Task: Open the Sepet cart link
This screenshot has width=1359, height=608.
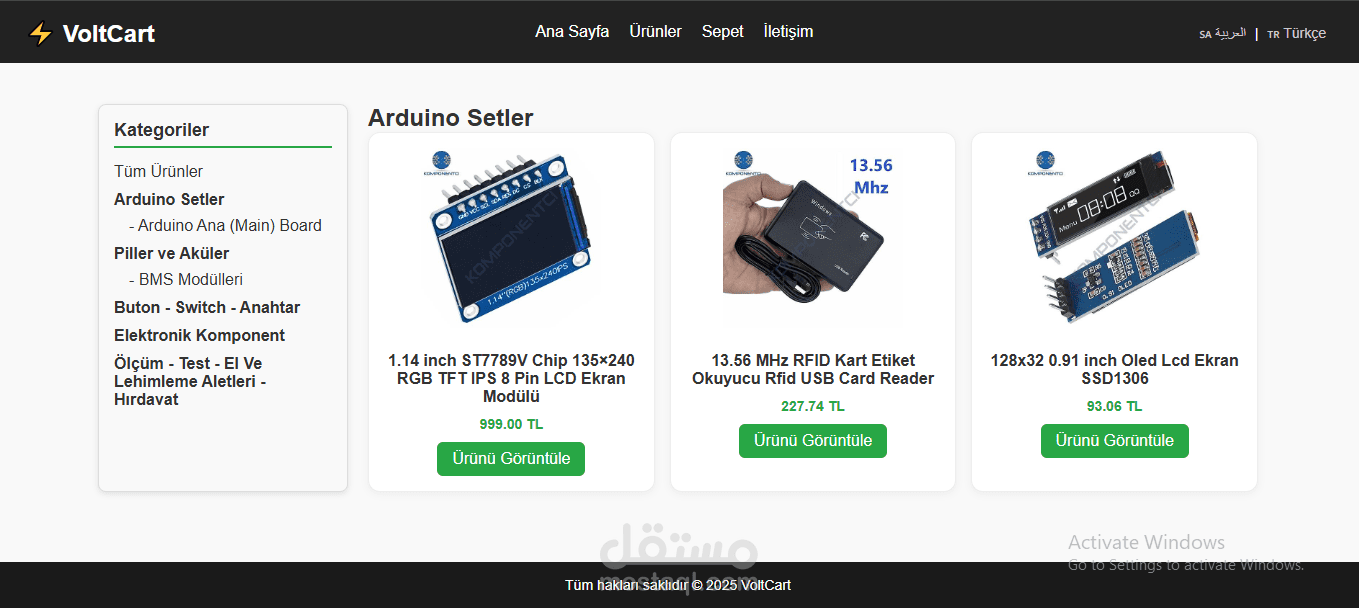Action: 722,32
